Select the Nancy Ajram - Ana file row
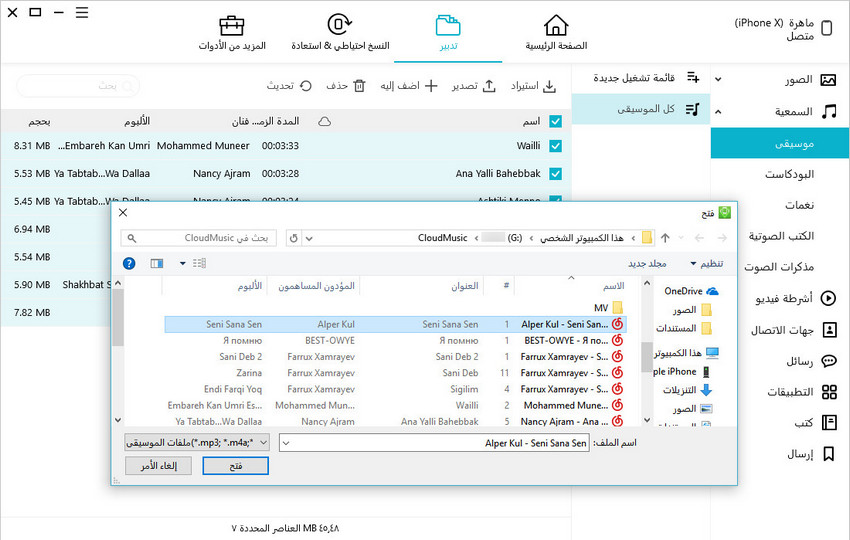This screenshot has width=850, height=540. [395, 421]
